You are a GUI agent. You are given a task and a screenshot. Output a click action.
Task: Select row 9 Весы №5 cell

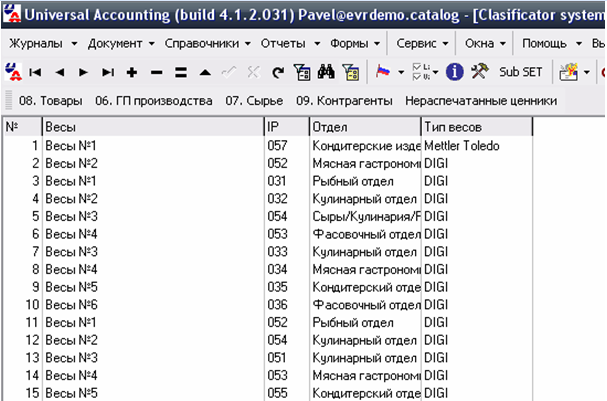(153, 287)
